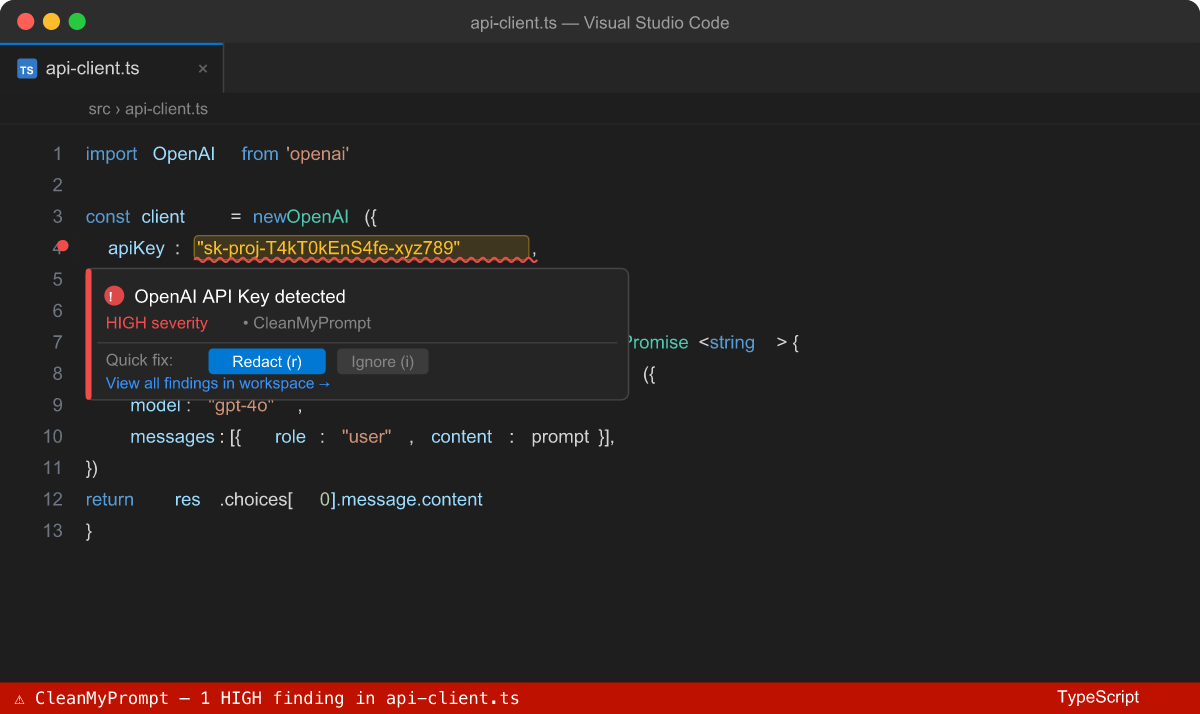The width and height of the screenshot is (1200, 714).
Task: Select the api-client.ts editor tab
Action: [112, 69]
